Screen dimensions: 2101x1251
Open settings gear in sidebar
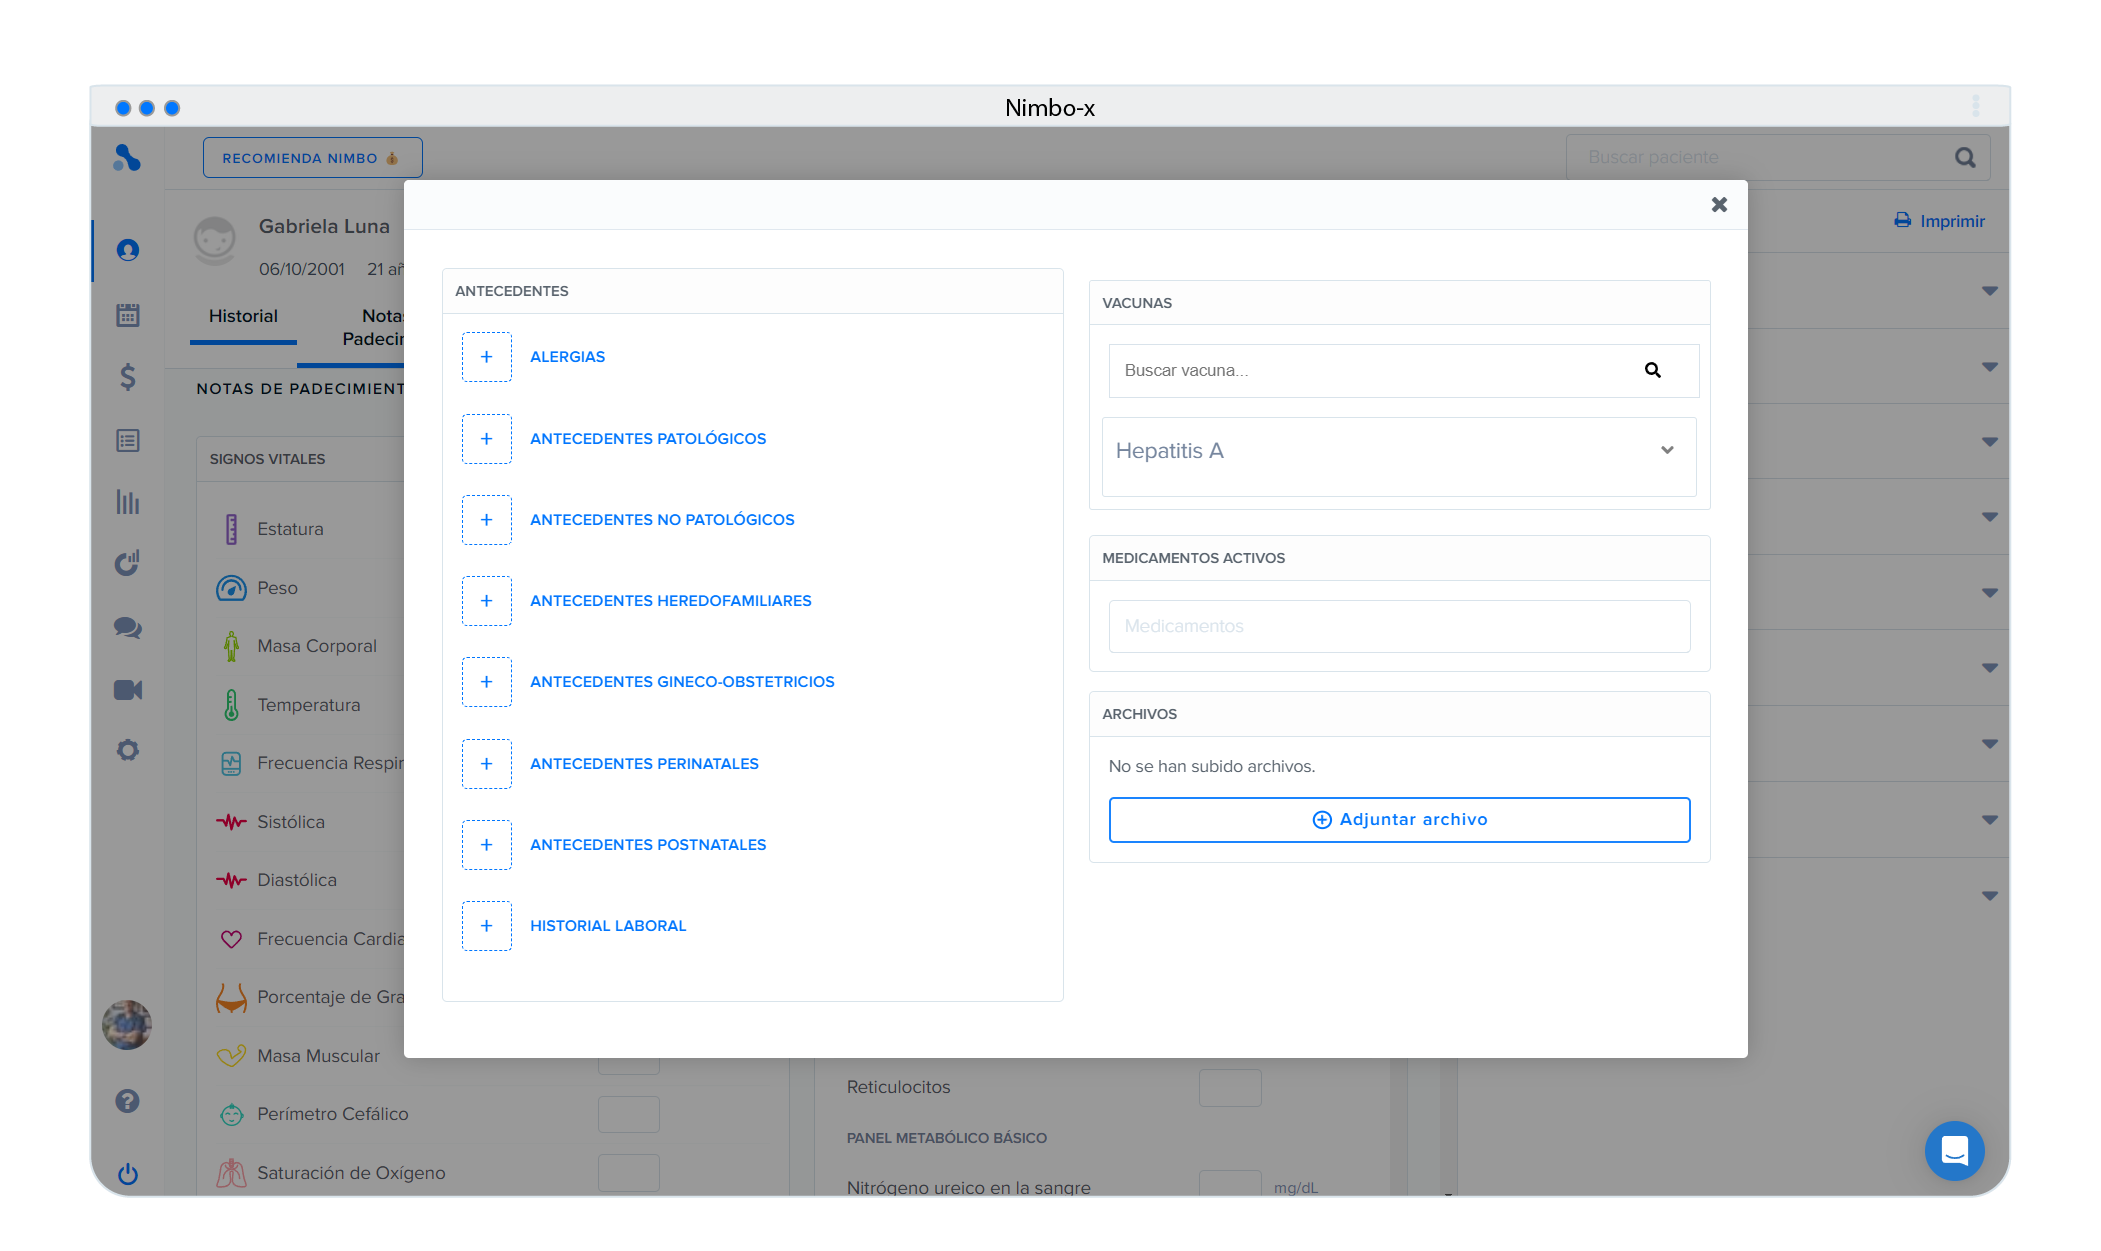(128, 750)
